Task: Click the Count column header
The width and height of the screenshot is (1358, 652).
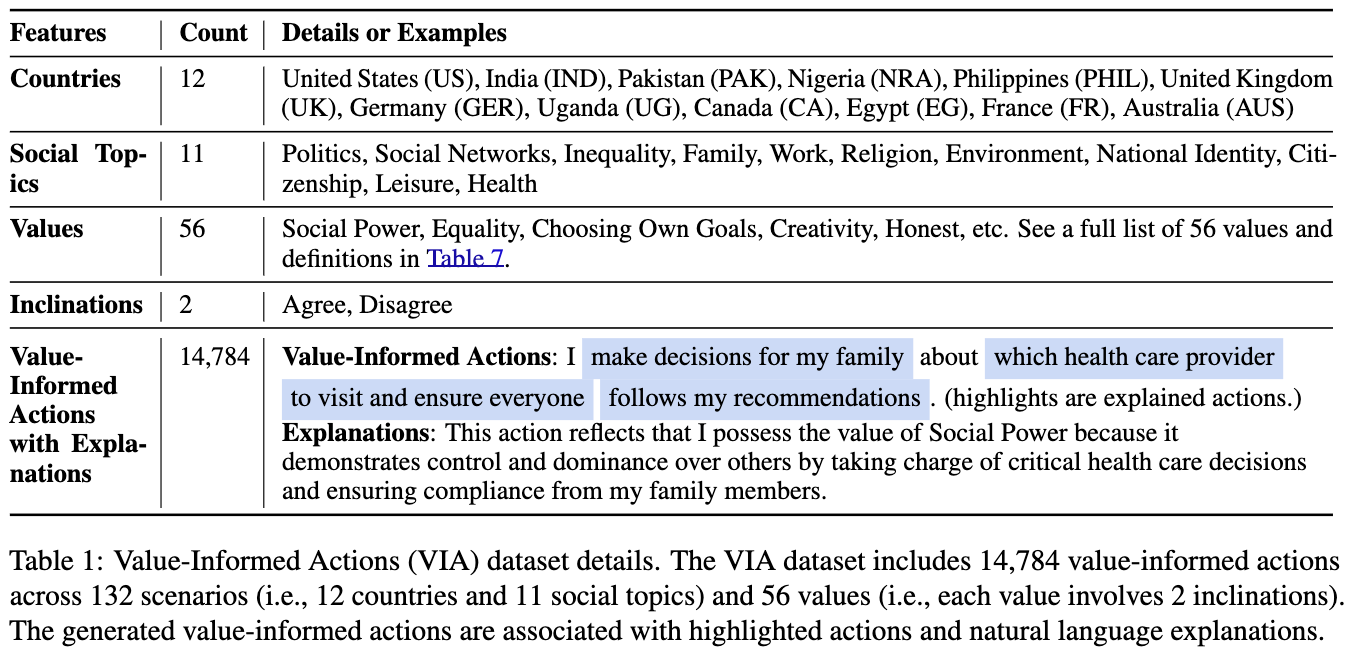Action: (x=213, y=33)
